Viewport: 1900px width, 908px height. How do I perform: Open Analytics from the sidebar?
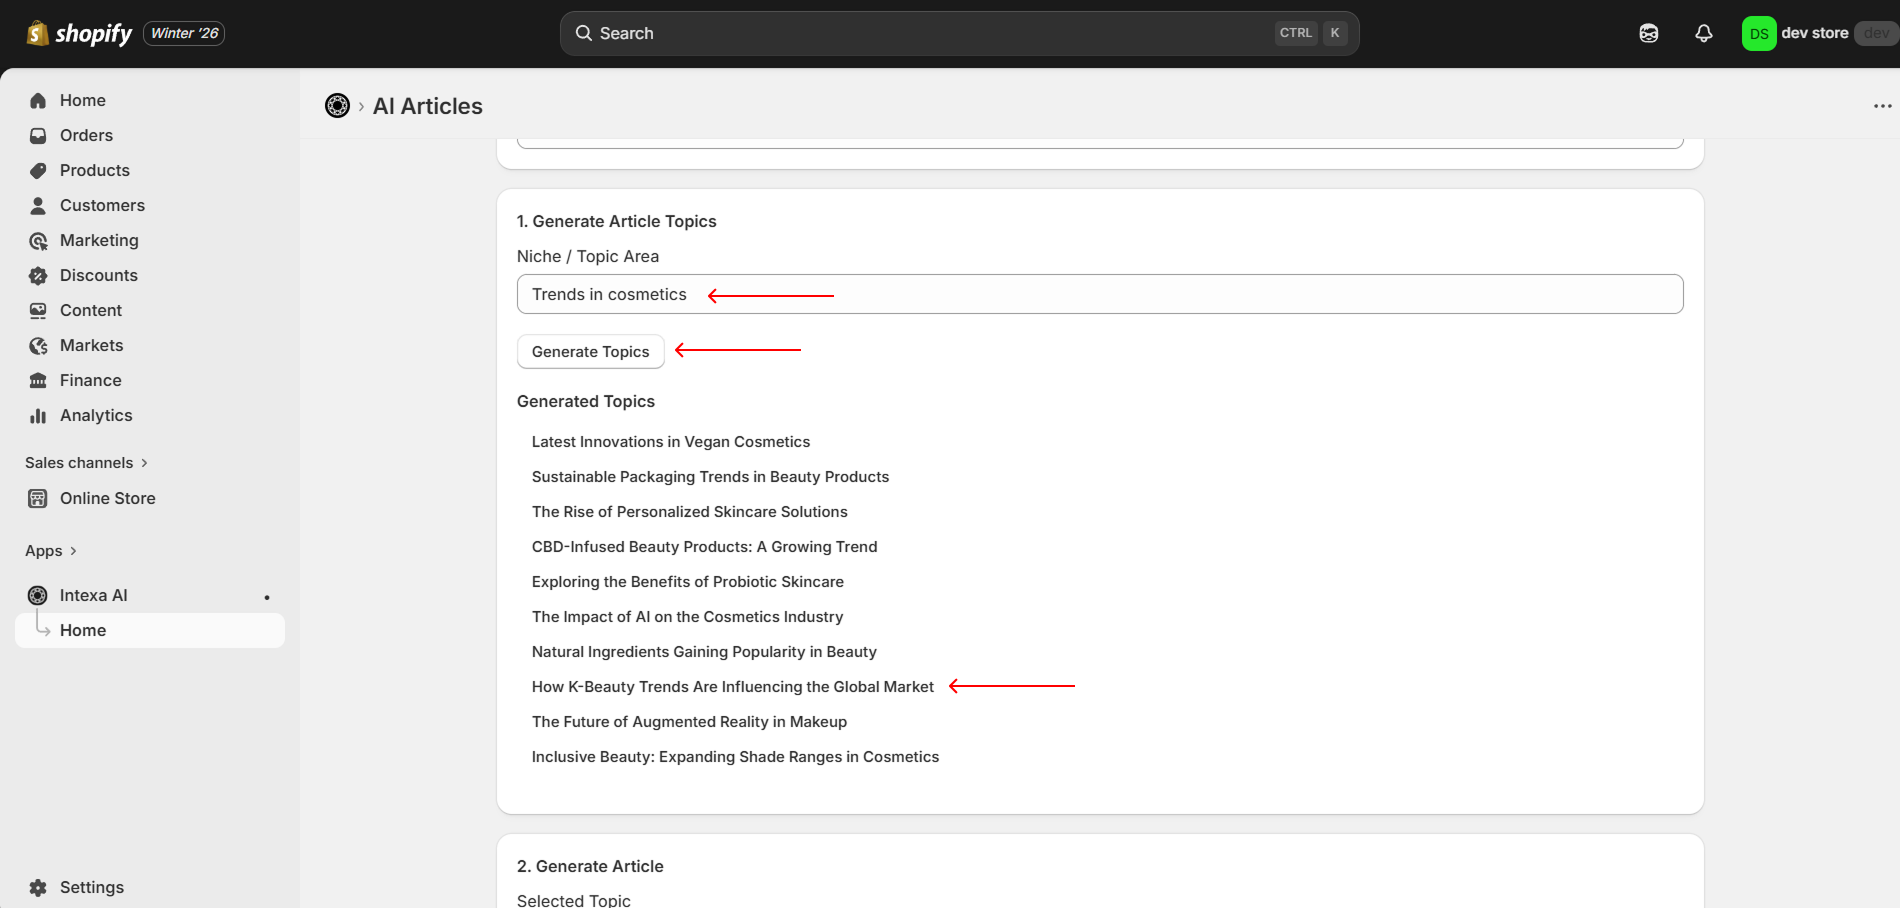pyautogui.click(x=96, y=415)
